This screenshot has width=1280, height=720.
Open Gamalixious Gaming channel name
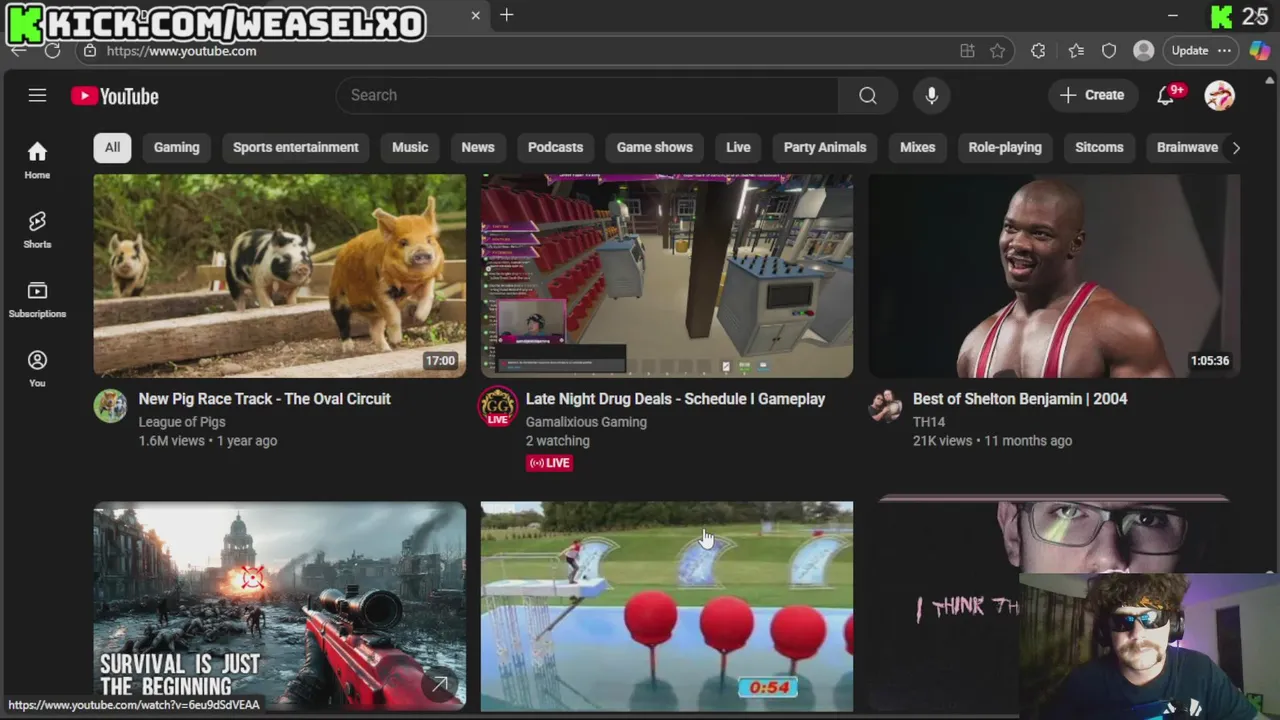(x=586, y=422)
